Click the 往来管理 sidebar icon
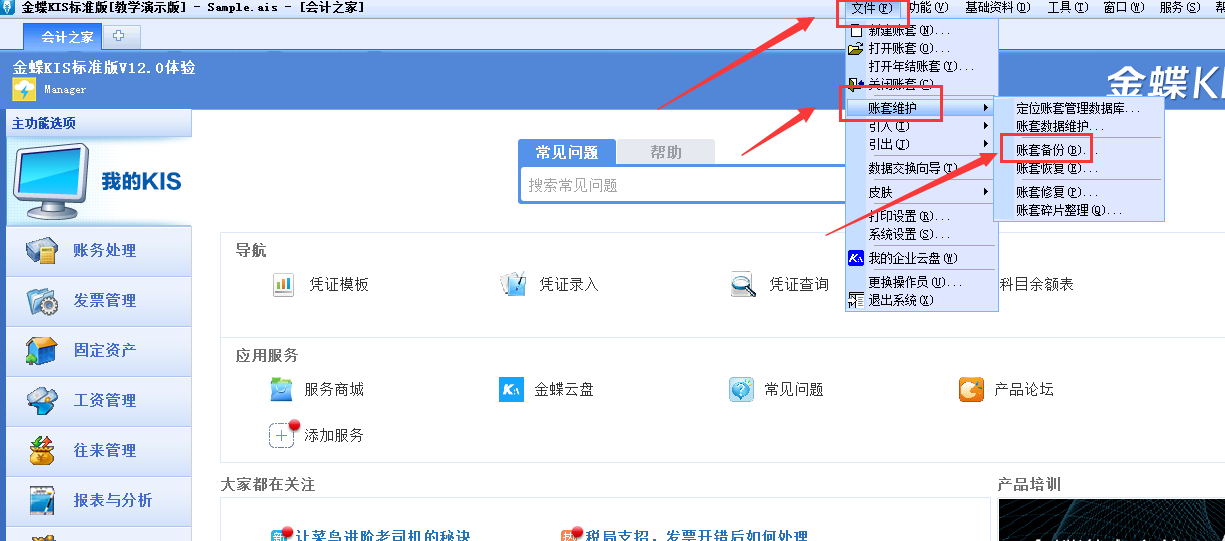1225x541 pixels. (x=42, y=451)
